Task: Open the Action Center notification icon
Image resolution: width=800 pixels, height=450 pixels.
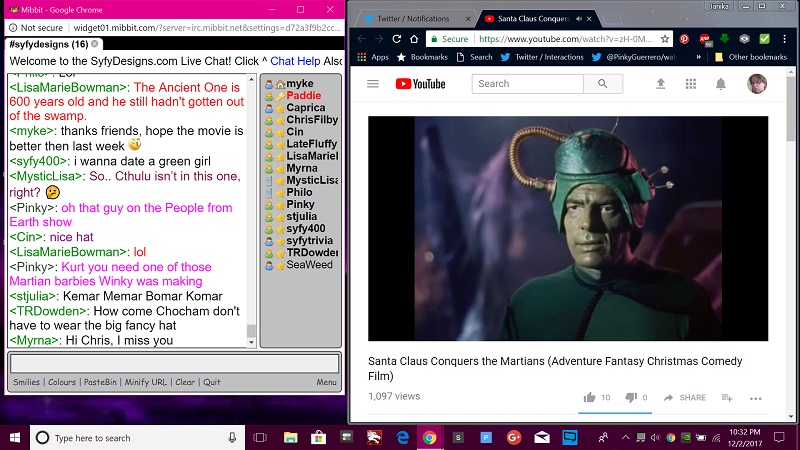Action: point(779,437)
